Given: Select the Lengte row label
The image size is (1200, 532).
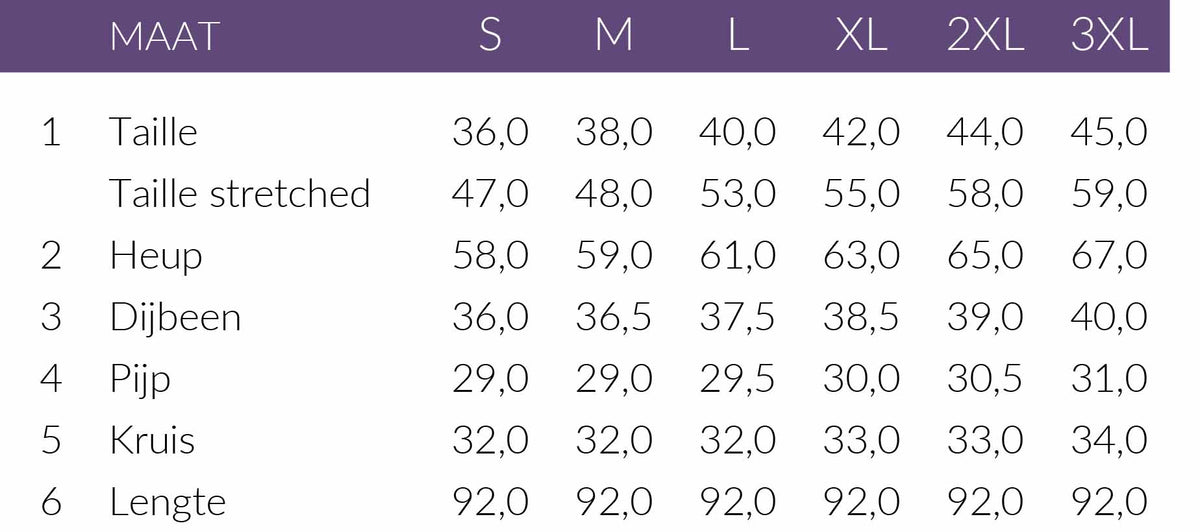Looking at the screenshot, I should click(x=168, y=502).
